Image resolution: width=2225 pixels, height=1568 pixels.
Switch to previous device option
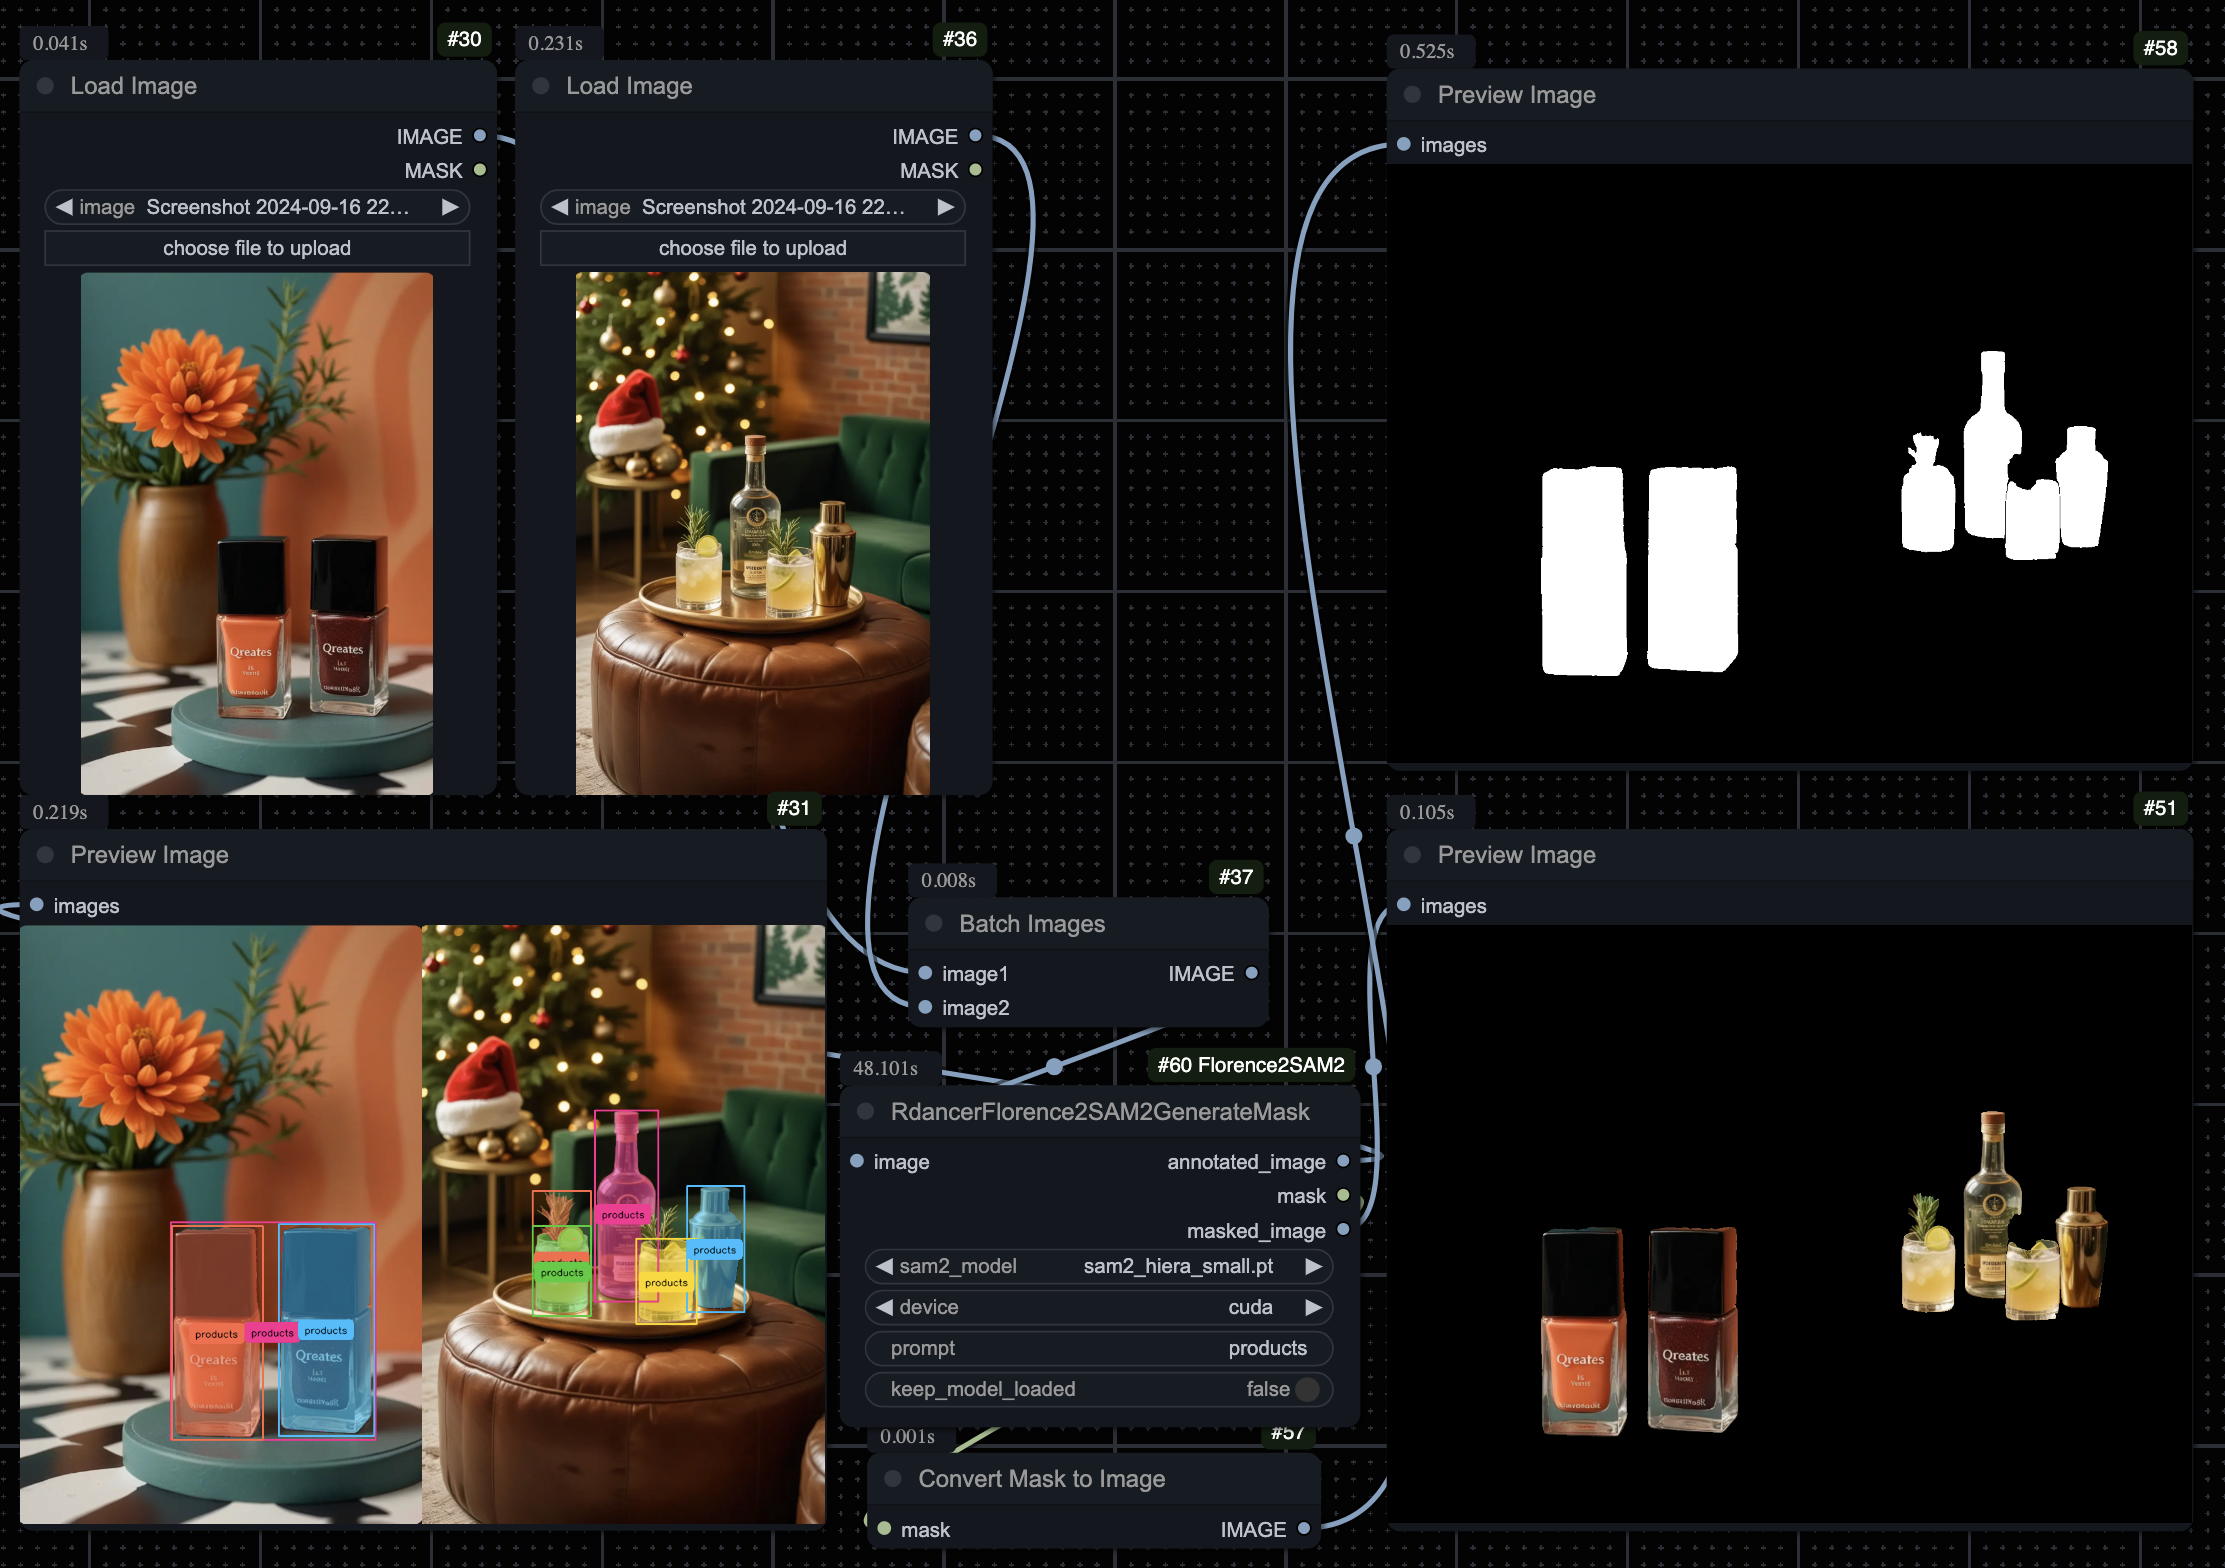884,1307
